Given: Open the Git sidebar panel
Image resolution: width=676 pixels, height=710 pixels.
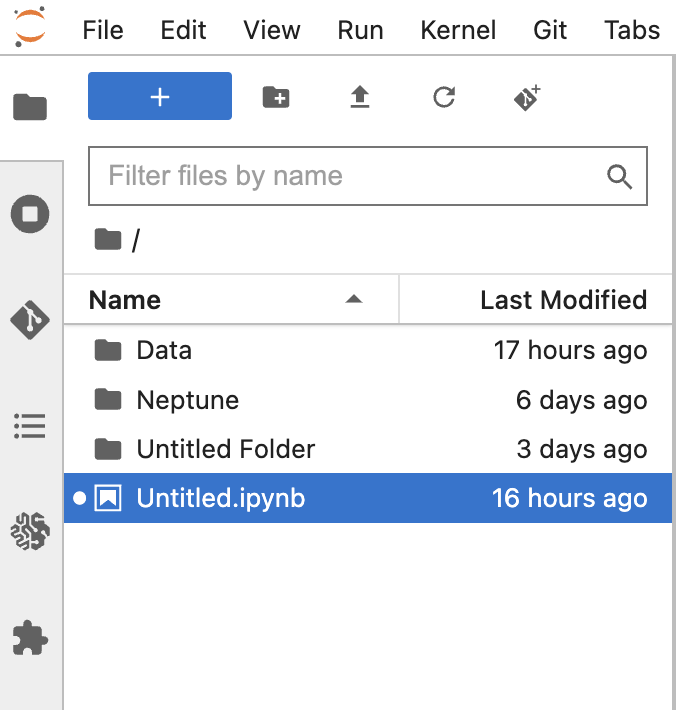Looking at the screenshot, I should (x=30, y=320).
